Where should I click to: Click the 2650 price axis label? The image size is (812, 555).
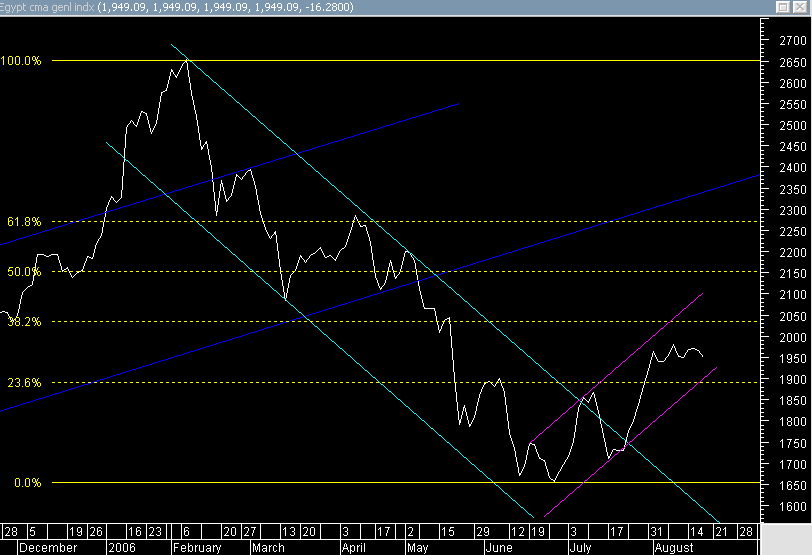pos(793,62)
